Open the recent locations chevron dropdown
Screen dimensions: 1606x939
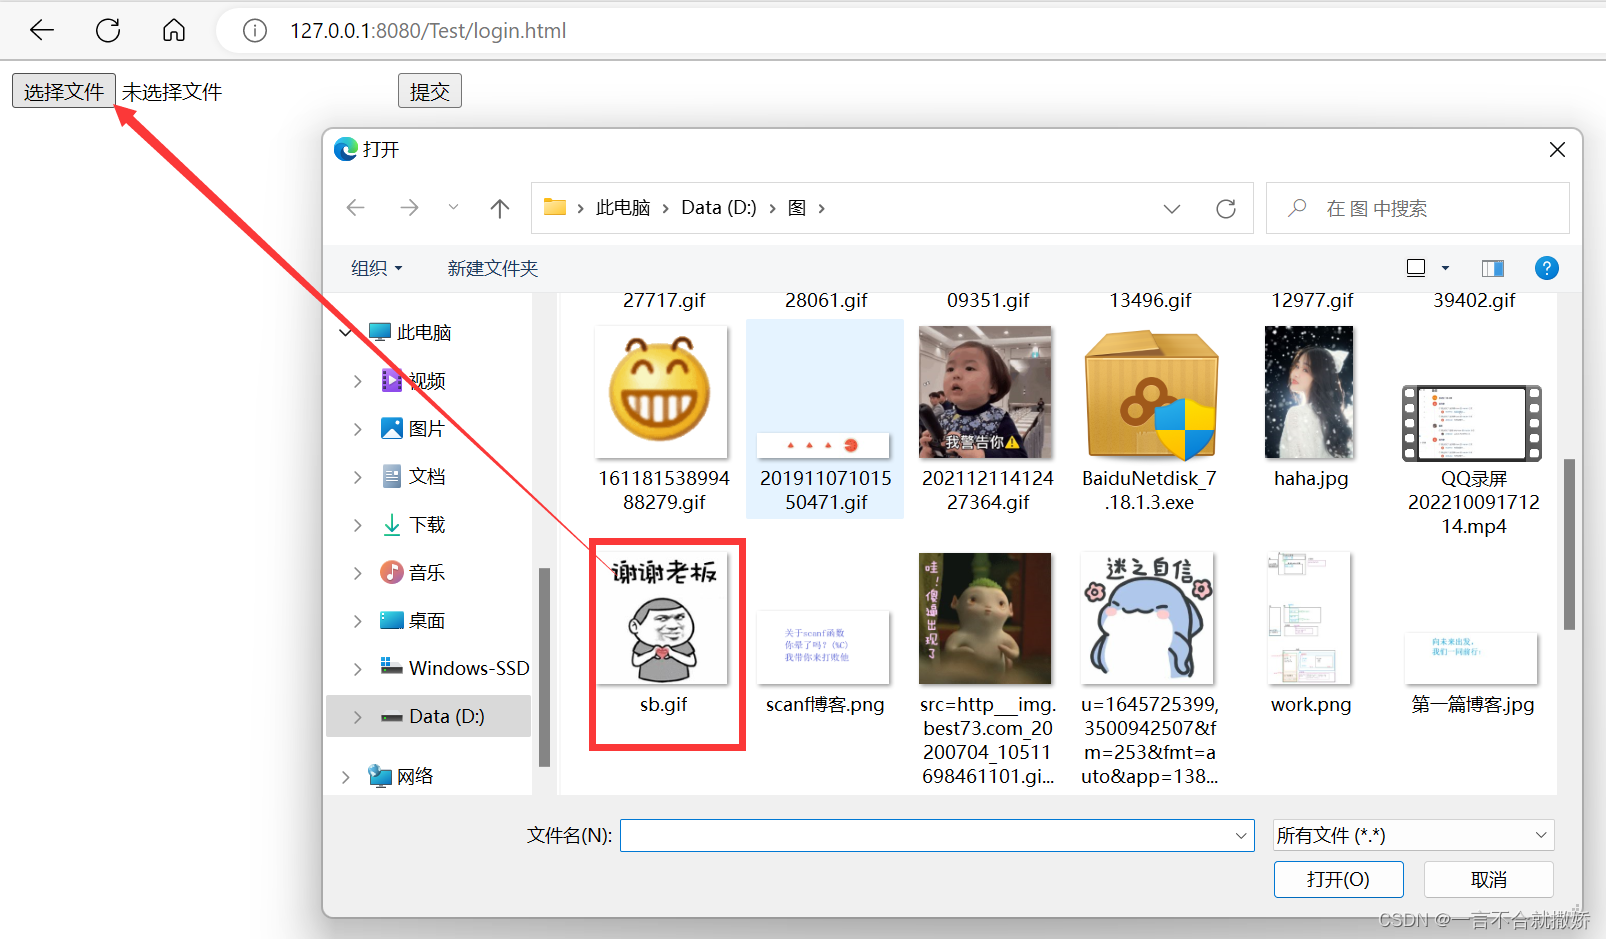coord(452,208)
